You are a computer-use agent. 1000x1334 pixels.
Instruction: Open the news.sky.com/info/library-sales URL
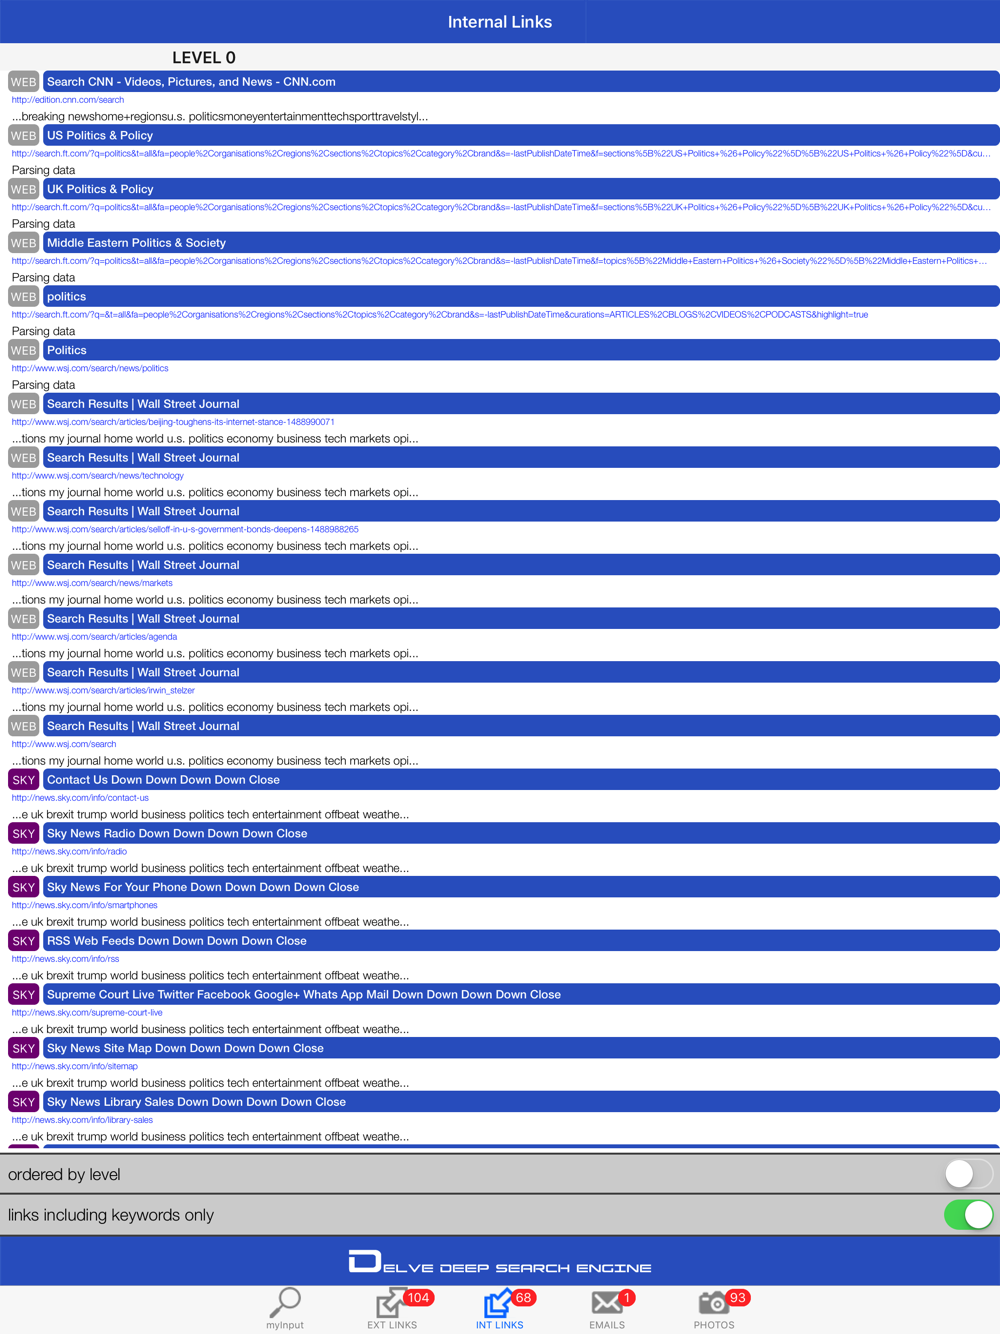[82, 1120]
